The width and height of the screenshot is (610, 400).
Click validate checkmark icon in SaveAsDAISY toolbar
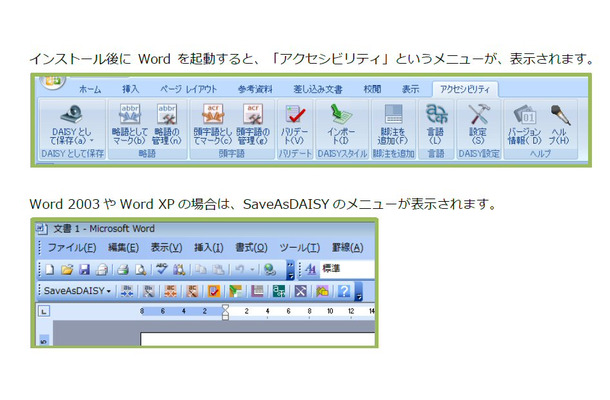coord(214,291)
